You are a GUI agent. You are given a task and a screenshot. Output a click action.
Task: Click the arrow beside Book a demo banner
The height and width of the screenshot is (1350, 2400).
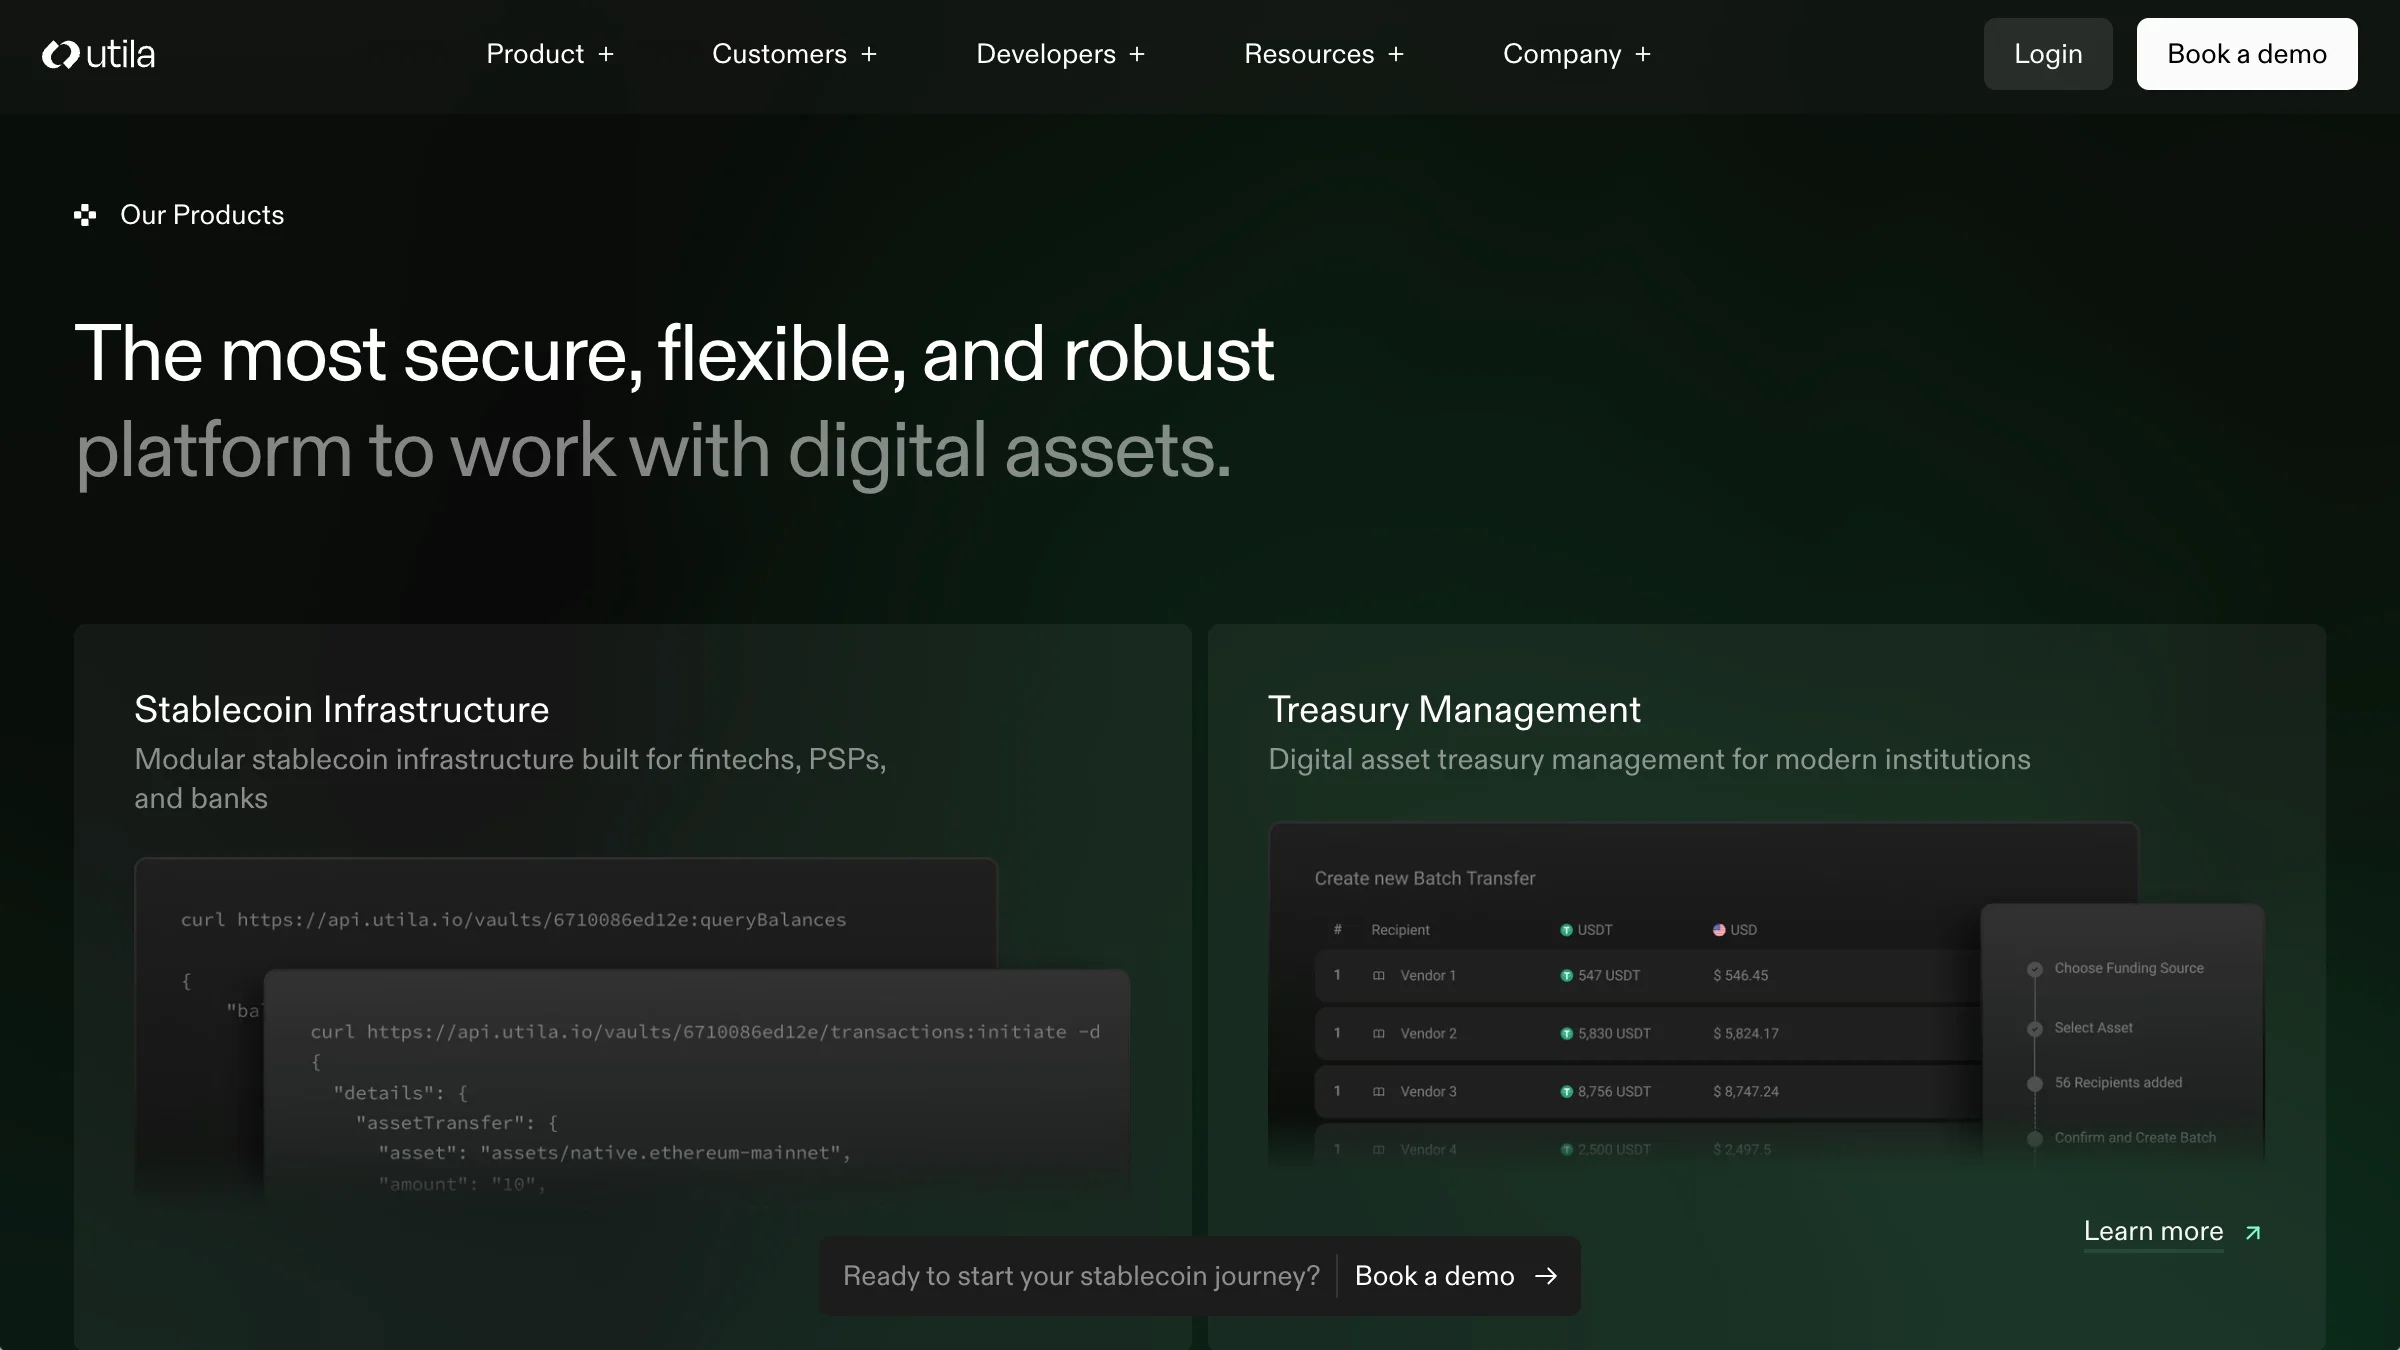[1546, 1276]
